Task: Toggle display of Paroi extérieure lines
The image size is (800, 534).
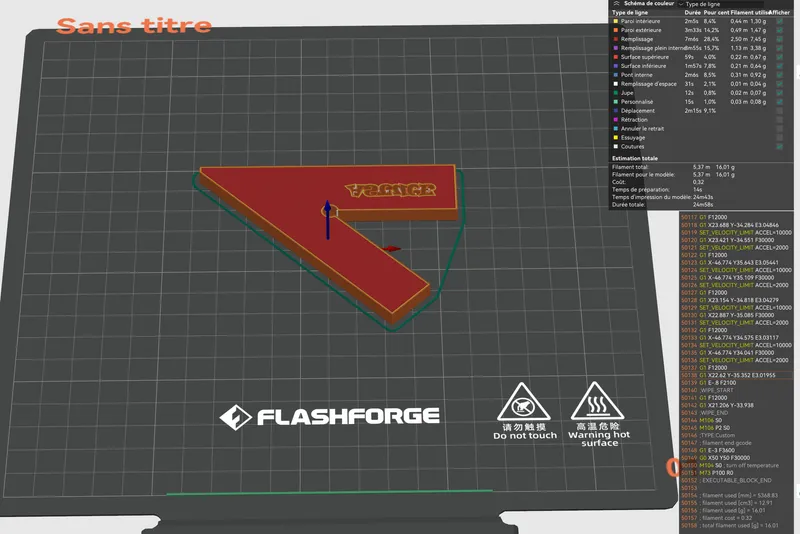Action: [780, 30]
